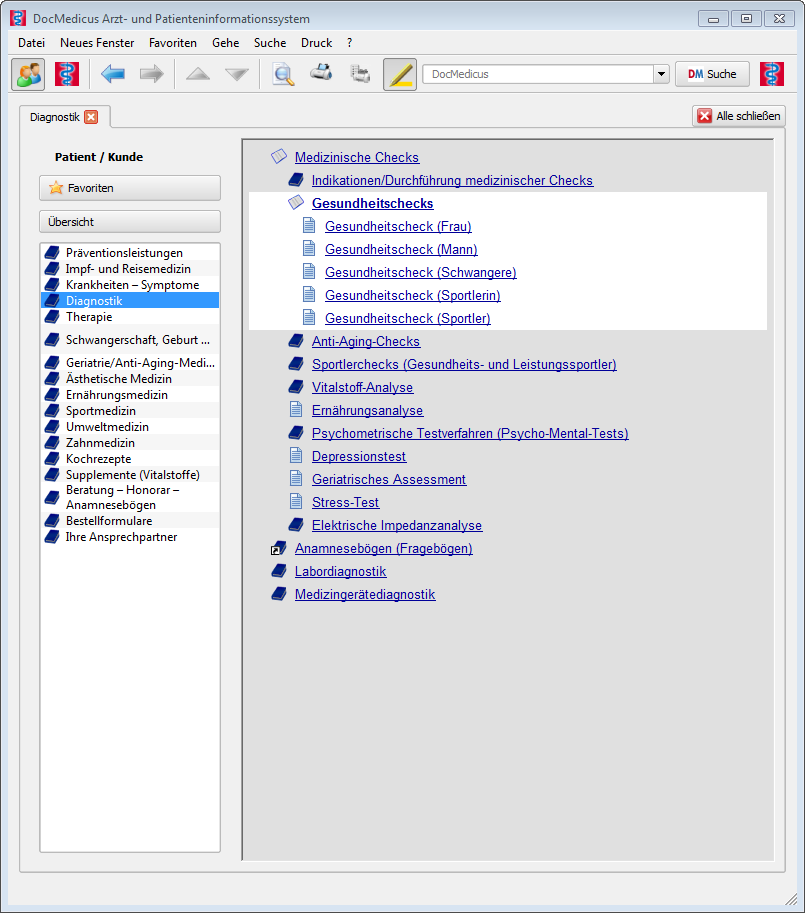805x913 pixels.
Task: Select Krankheiten – Symptome in sidebar
Action: coord(130,285)
